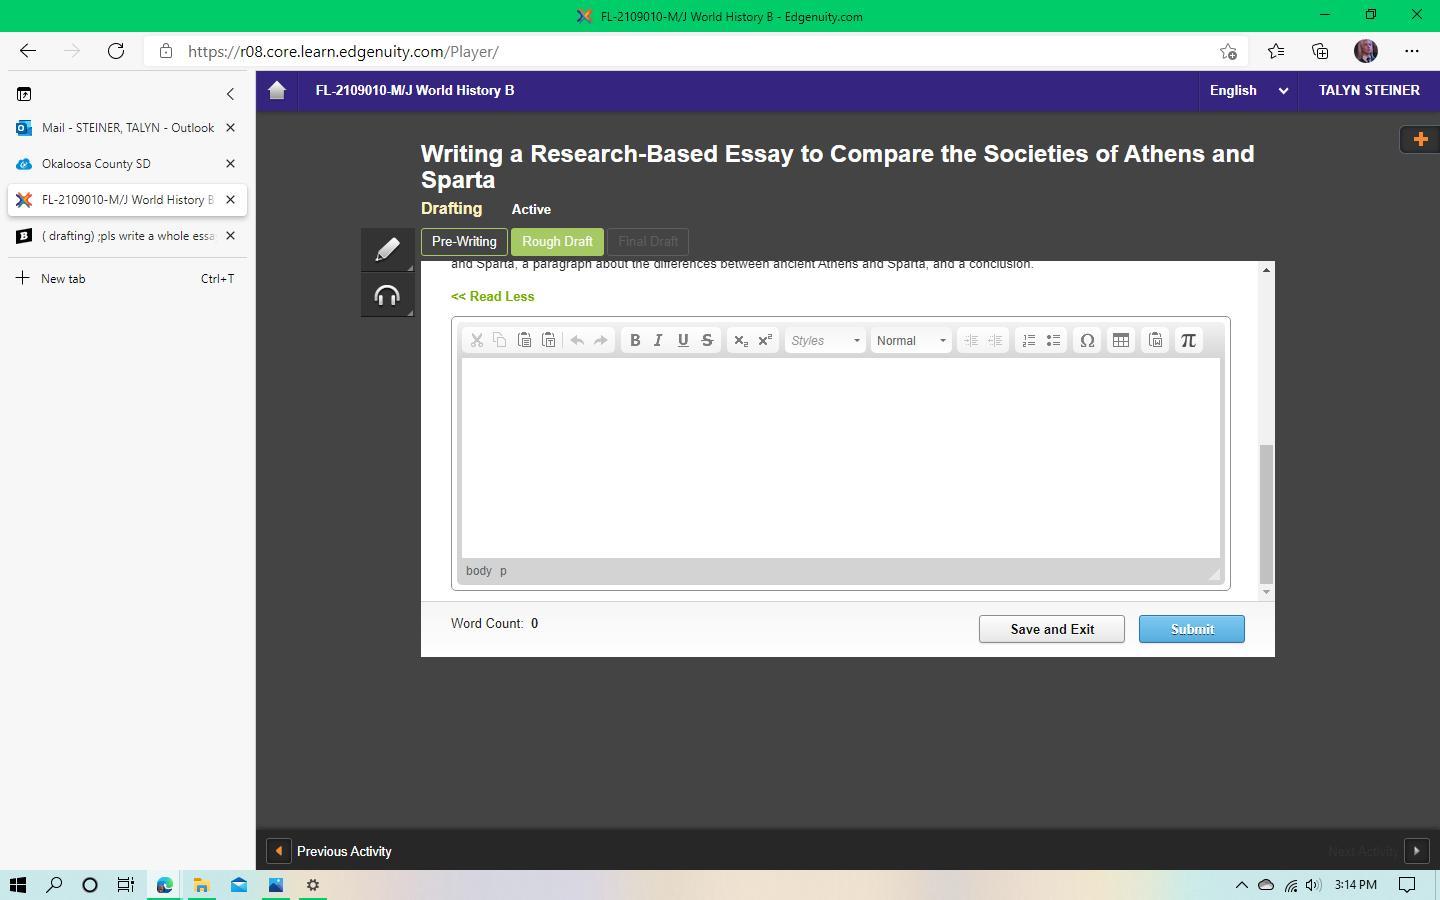Click the taskbar volume icon
This screenshot has width=1440, height=900.
point(1313,885)
